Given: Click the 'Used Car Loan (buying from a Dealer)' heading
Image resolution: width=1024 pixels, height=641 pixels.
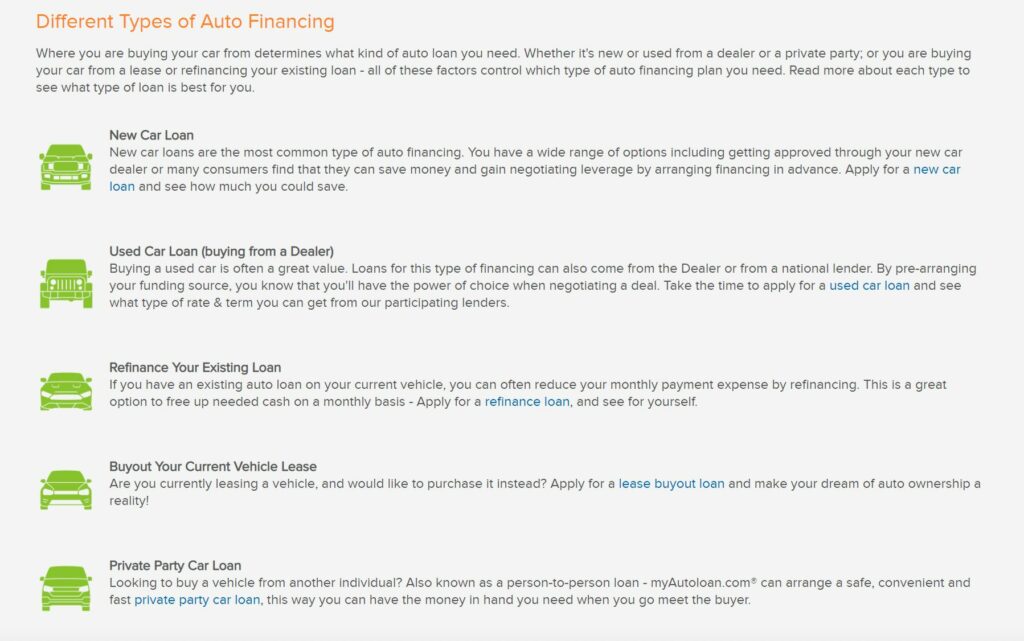Looking at the screenshot, I should tap(221, 251).
